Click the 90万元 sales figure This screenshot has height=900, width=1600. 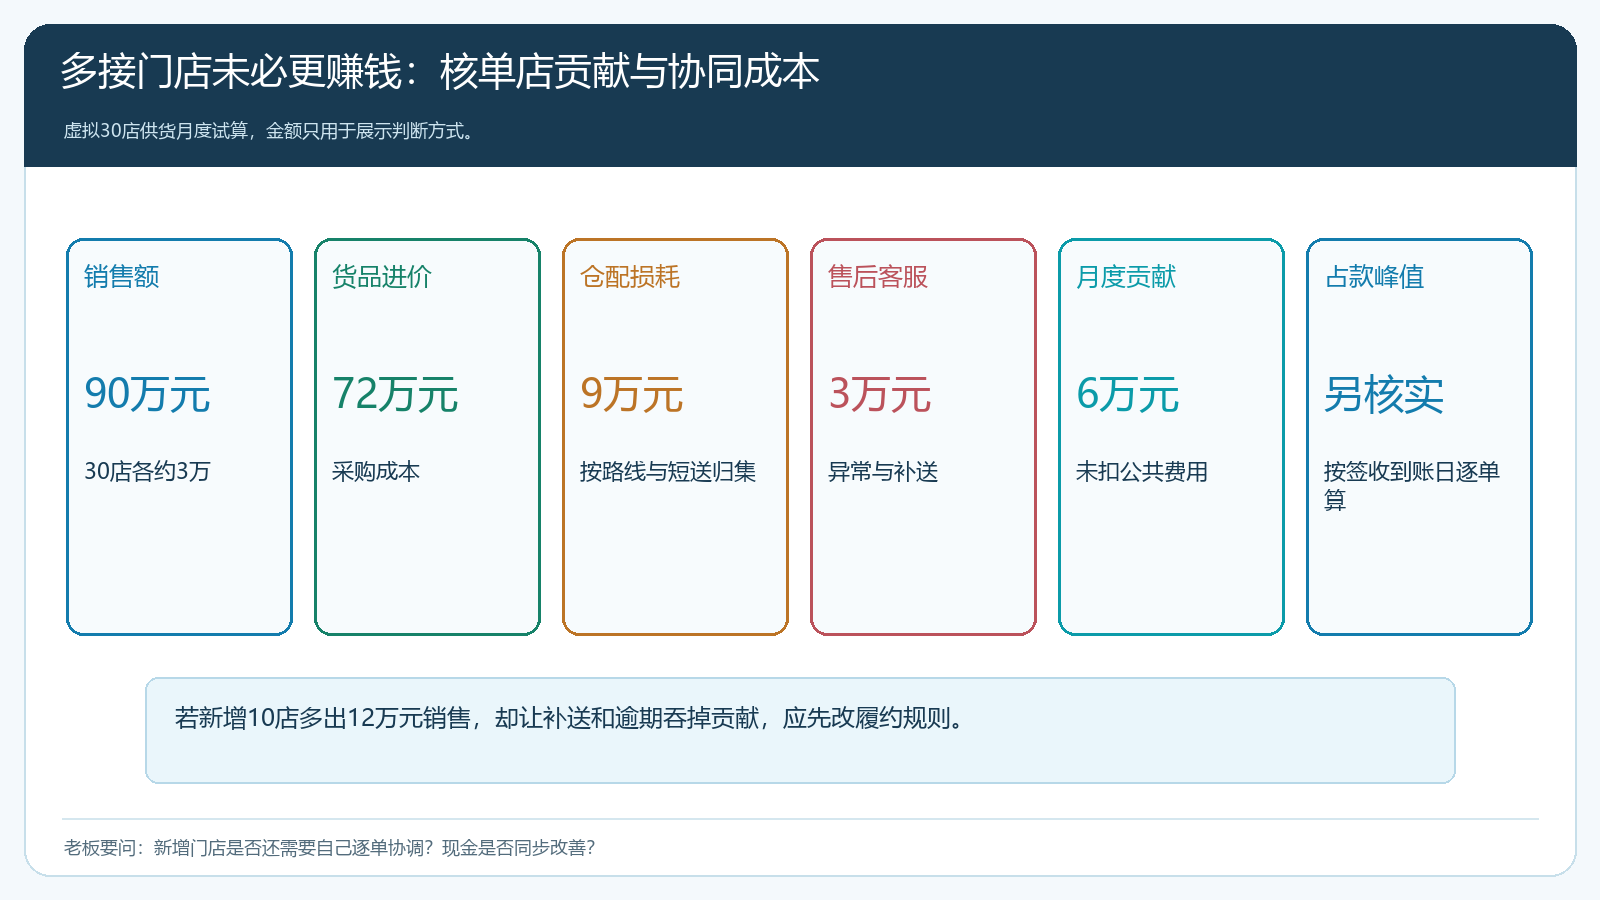(x=147, y=394)
